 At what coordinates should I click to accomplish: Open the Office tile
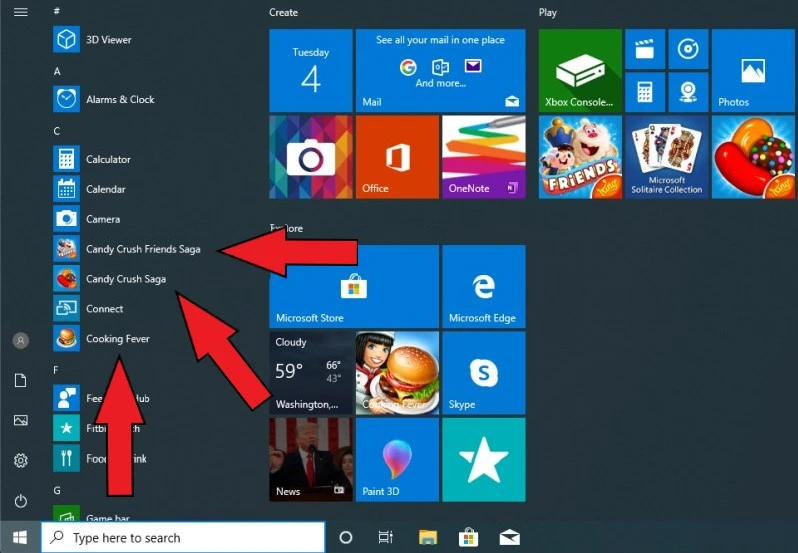[x=397, y=157]
